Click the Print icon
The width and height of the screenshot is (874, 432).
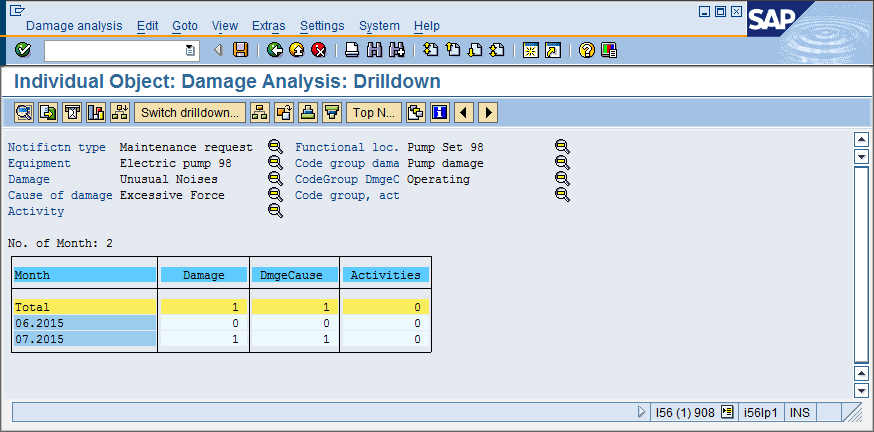click(x=352, y=50)
